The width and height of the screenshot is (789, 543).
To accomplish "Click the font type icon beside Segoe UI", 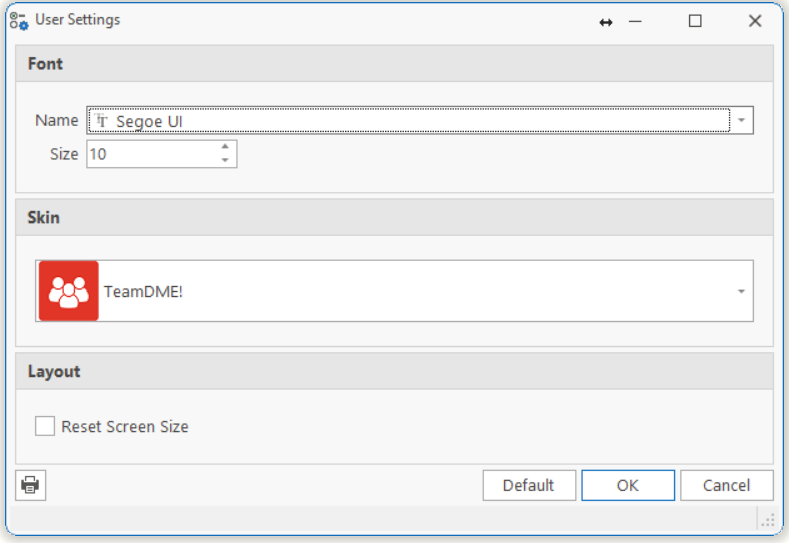I will coord(102,121).
